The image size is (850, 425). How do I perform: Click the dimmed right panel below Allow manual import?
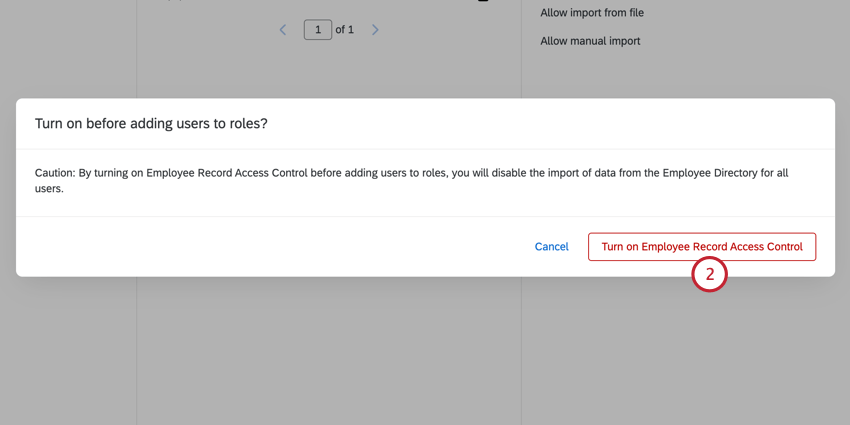tap(680, 75)
